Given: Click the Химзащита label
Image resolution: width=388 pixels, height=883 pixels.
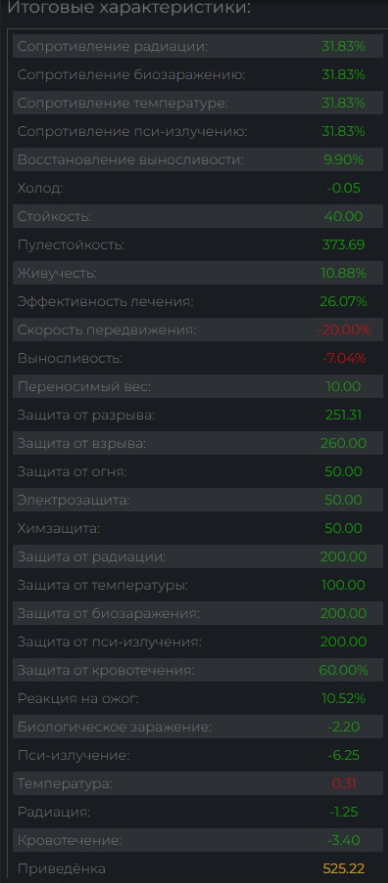Looking at the screenshot, I should click(59, 528).
